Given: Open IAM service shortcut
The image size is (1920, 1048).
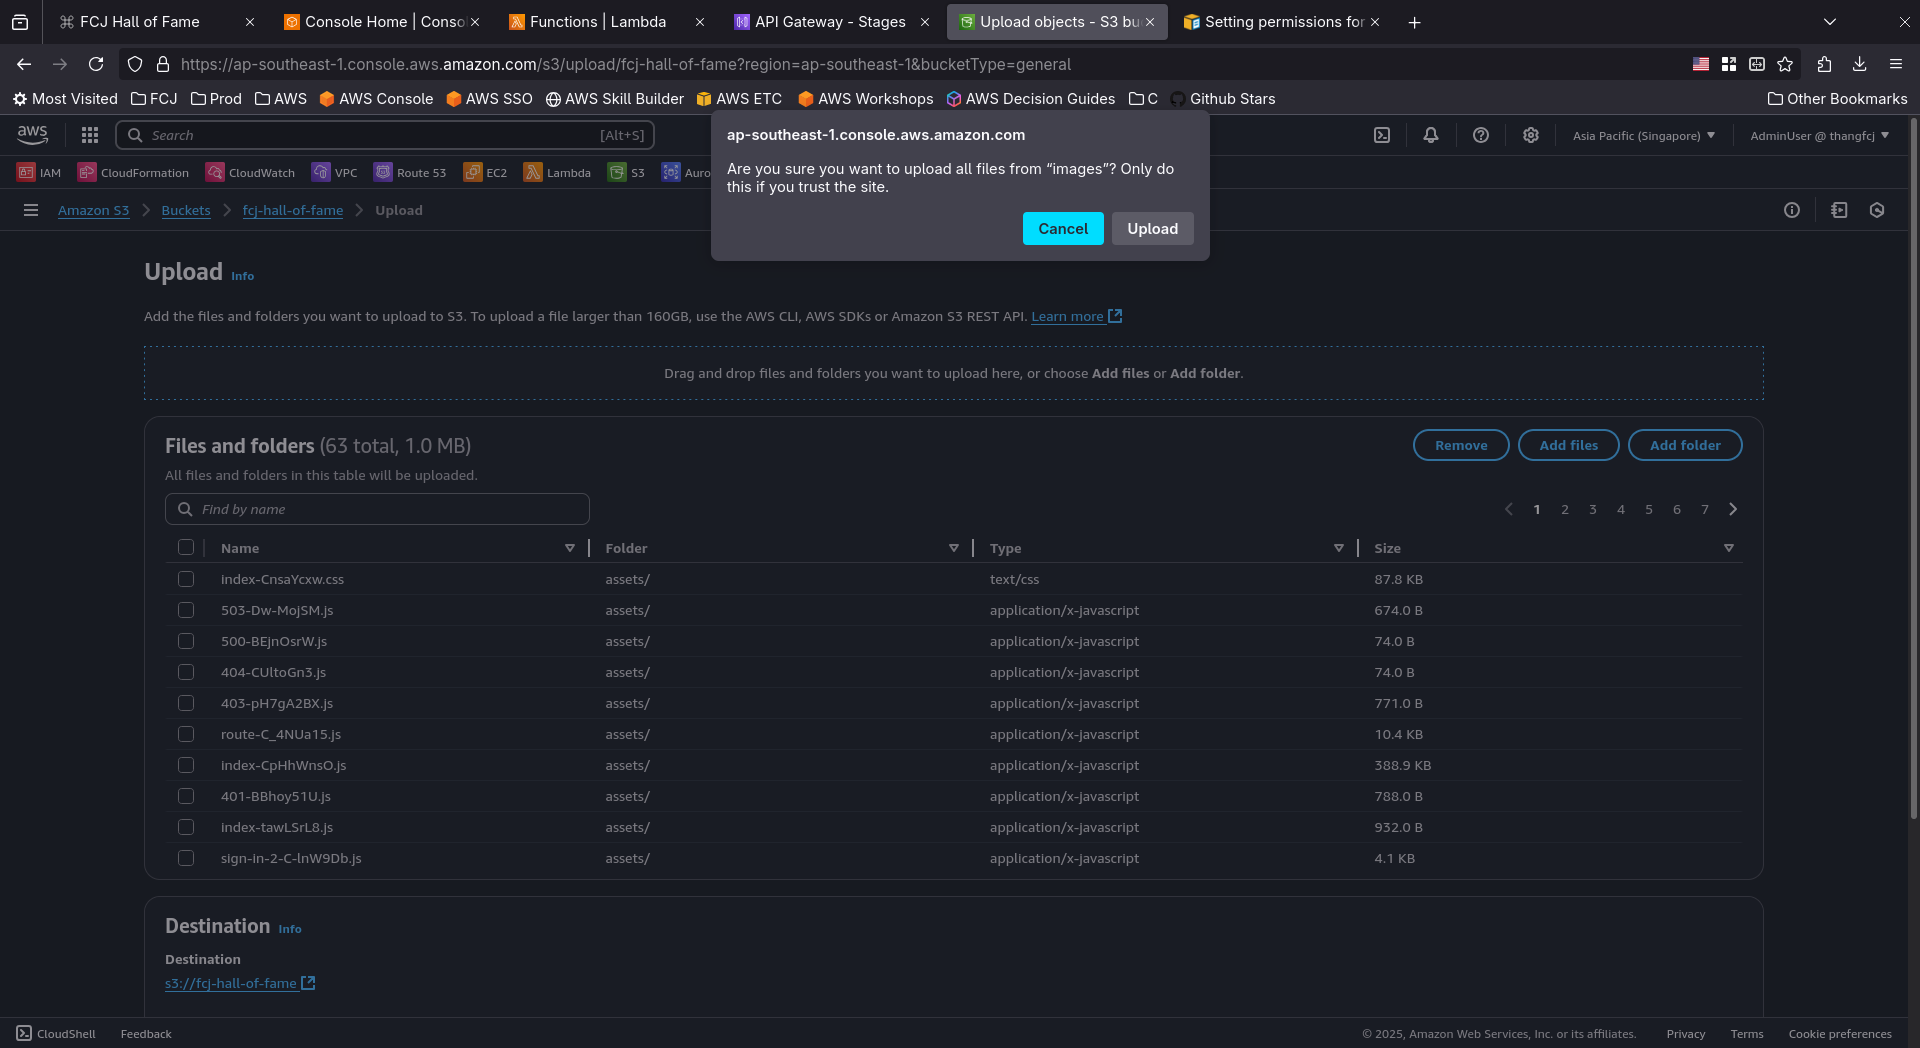Looking at the screenshot, I should (x=39, y=172).
